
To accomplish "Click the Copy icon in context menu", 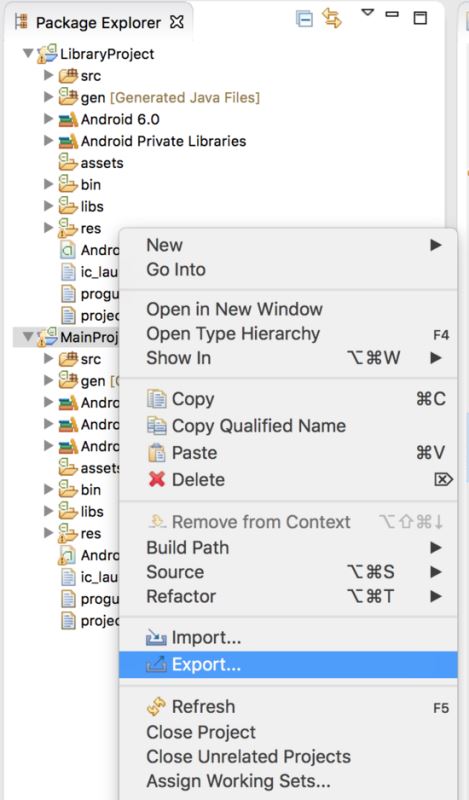I will pyautogui.click(x=157, y=398).
